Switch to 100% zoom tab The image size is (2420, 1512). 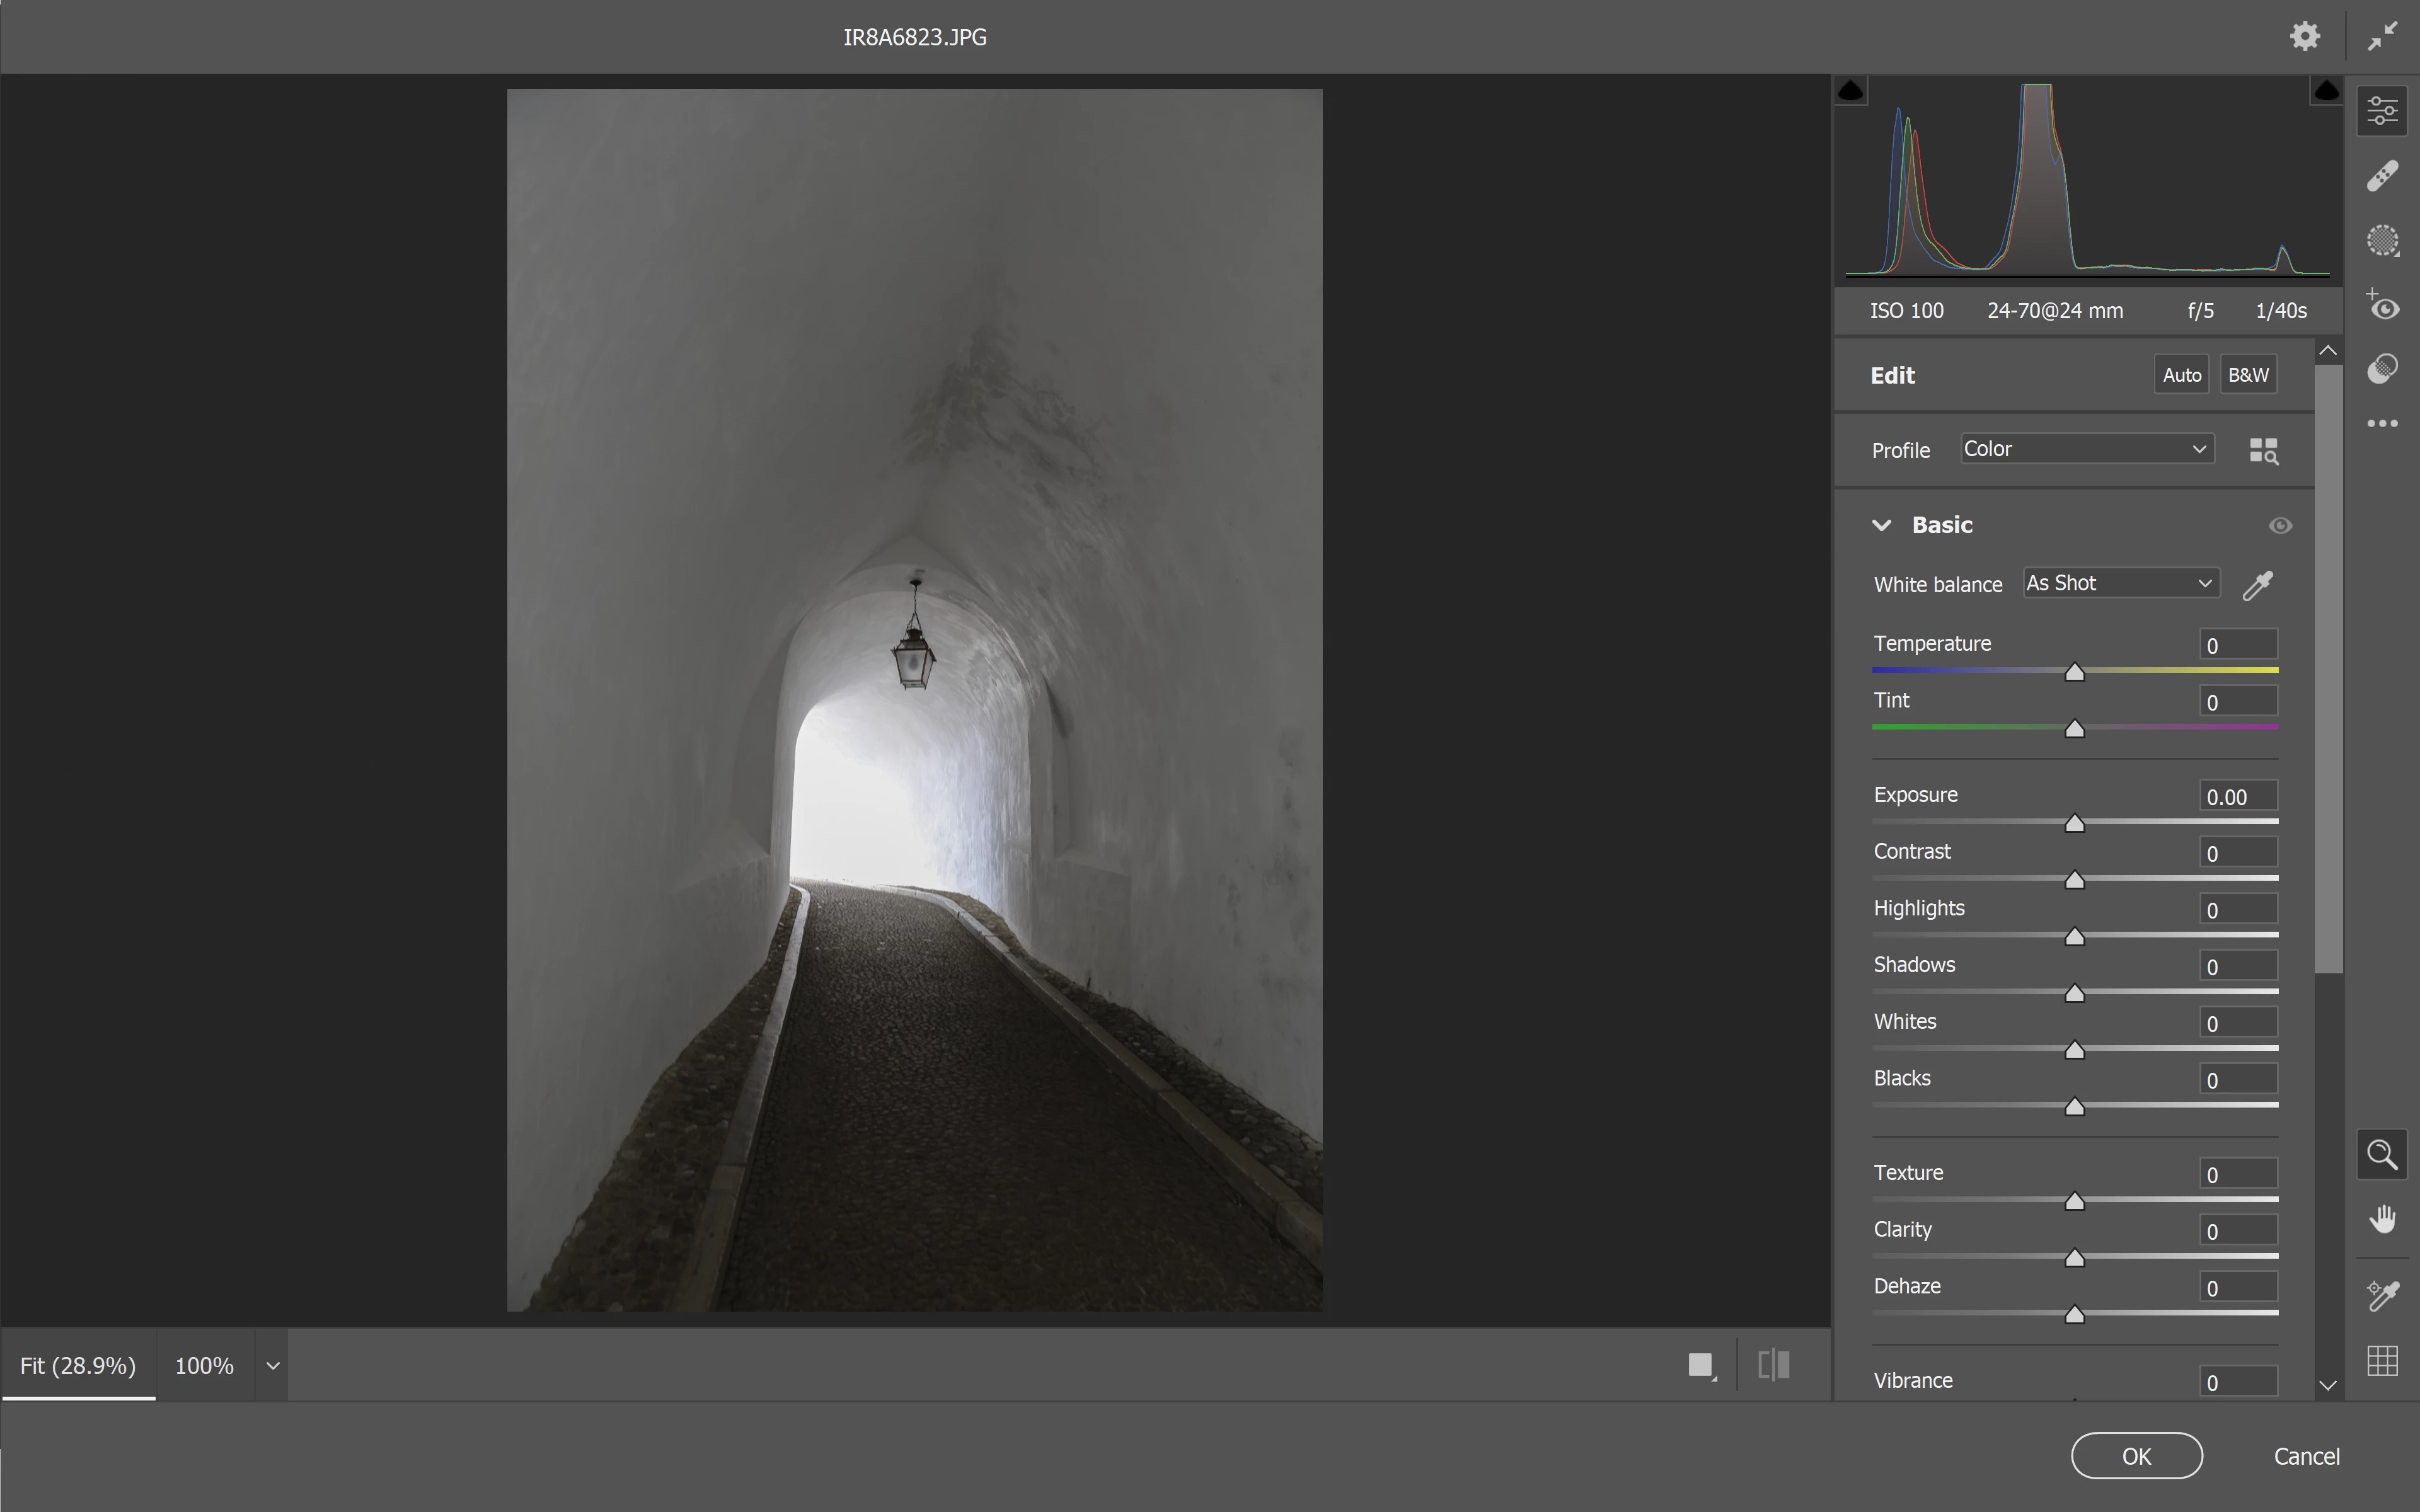click(x=204, y=1366)
